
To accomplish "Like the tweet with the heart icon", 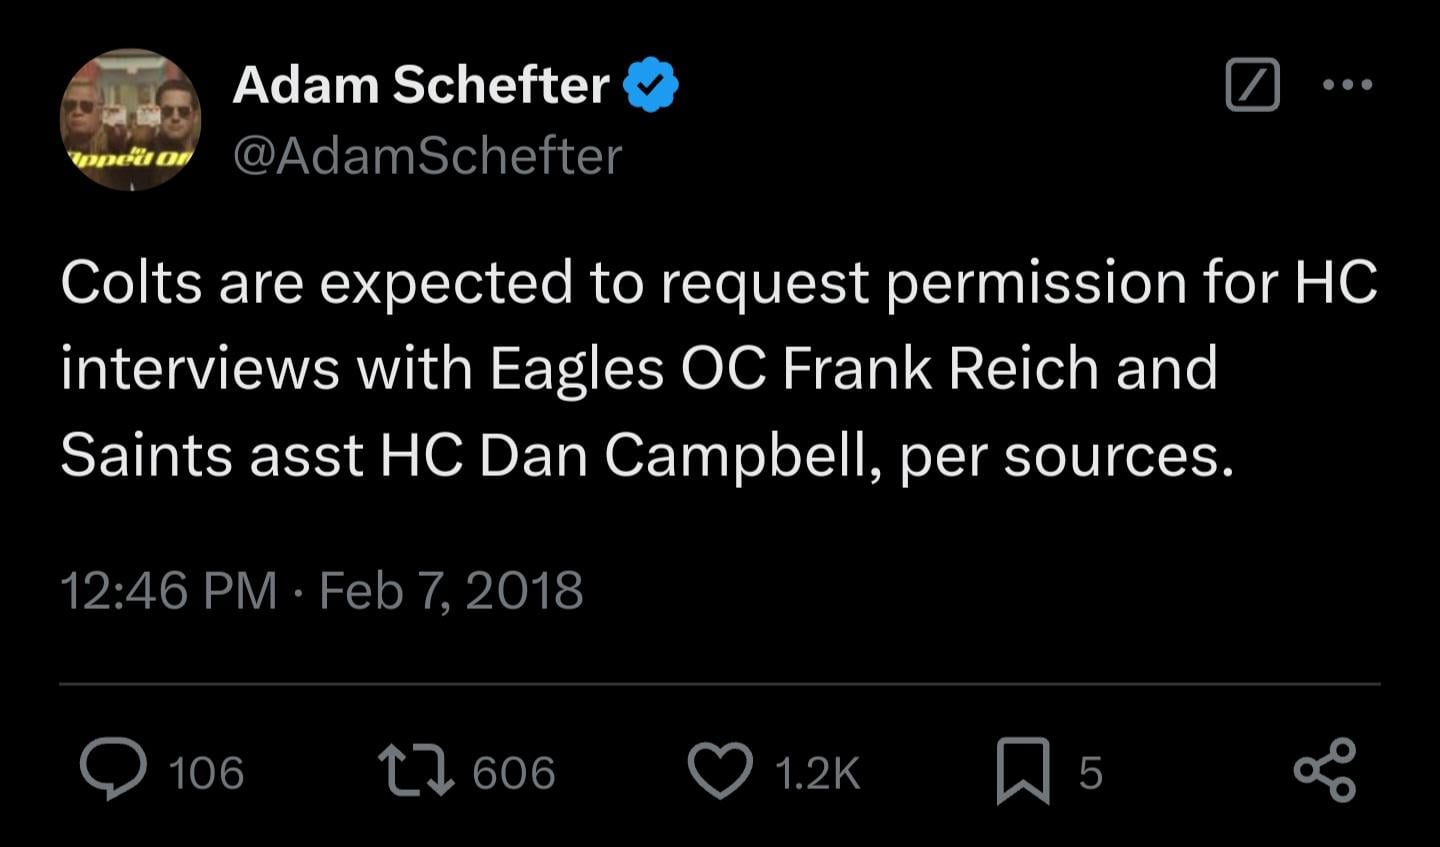I will click(x=720, y=771).
